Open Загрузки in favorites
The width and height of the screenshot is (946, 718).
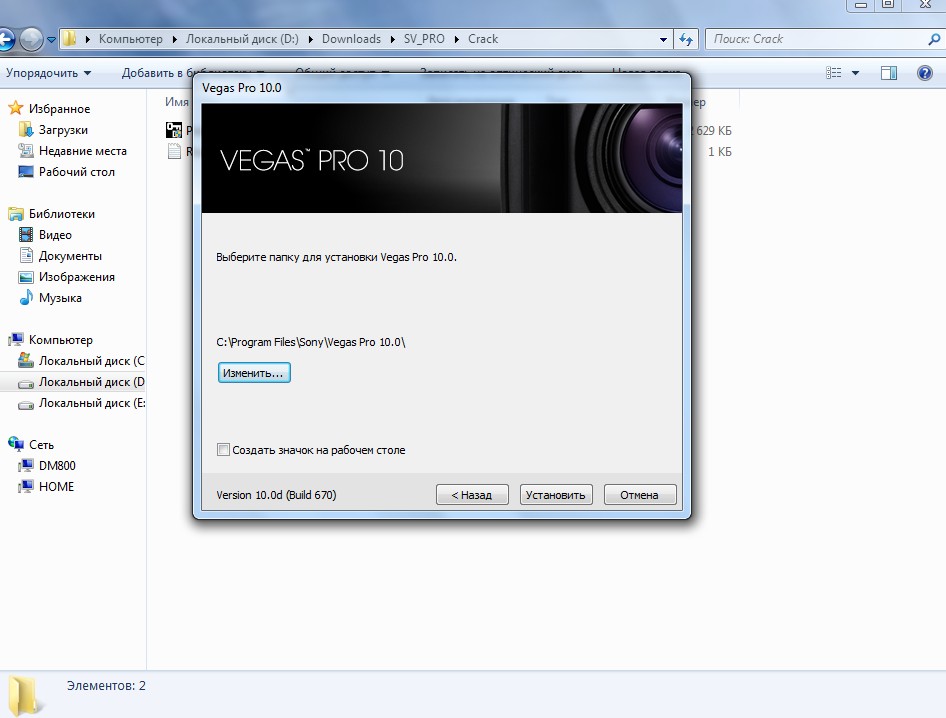coord(63,130)
